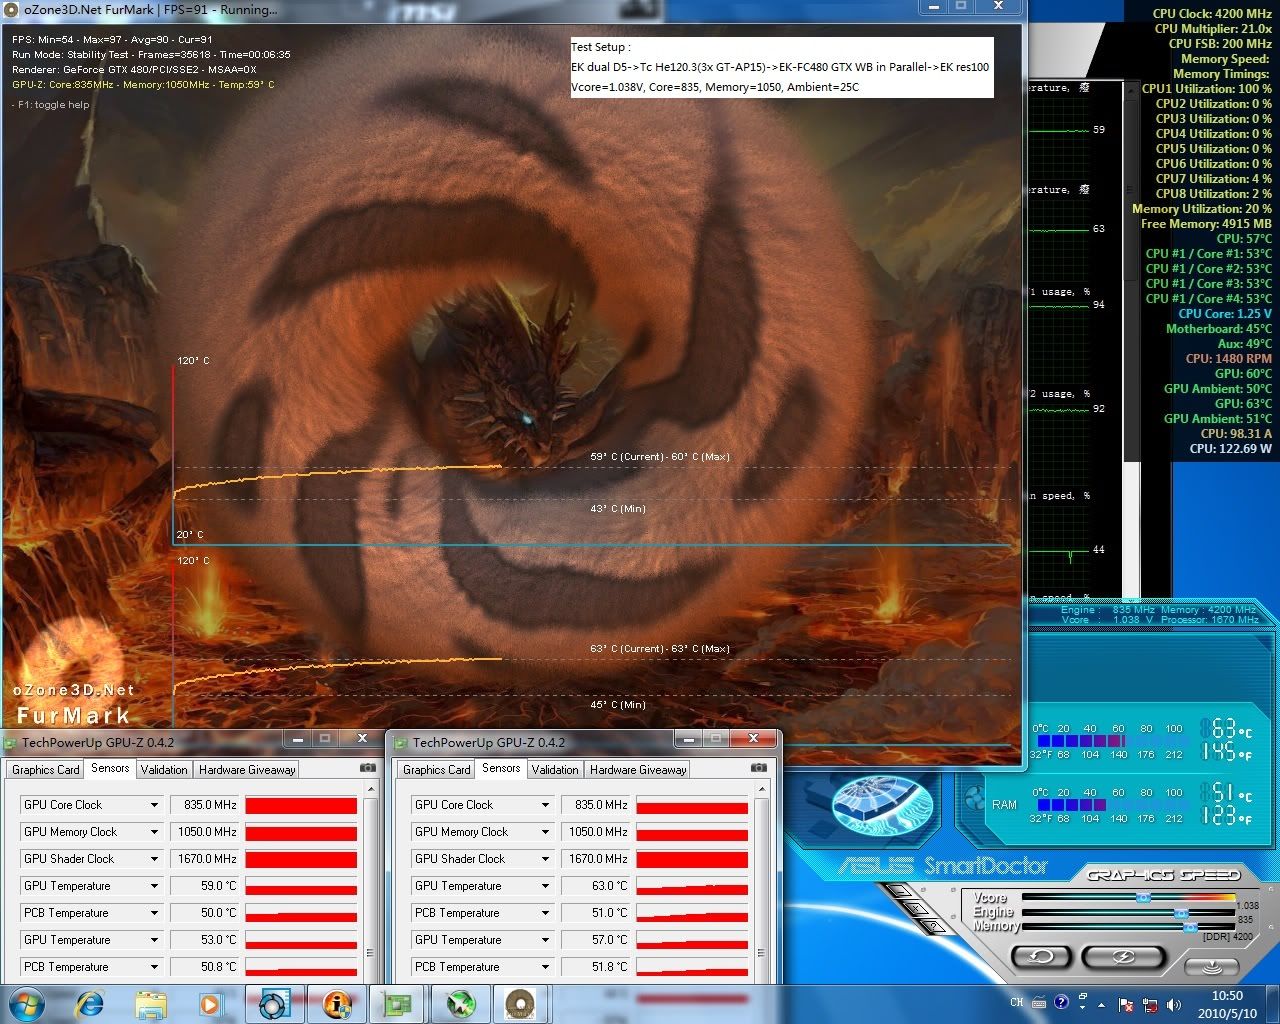Click the camera screenshot icon in right GPU-Z window
1280x1024 pixels.
[759, 768]
